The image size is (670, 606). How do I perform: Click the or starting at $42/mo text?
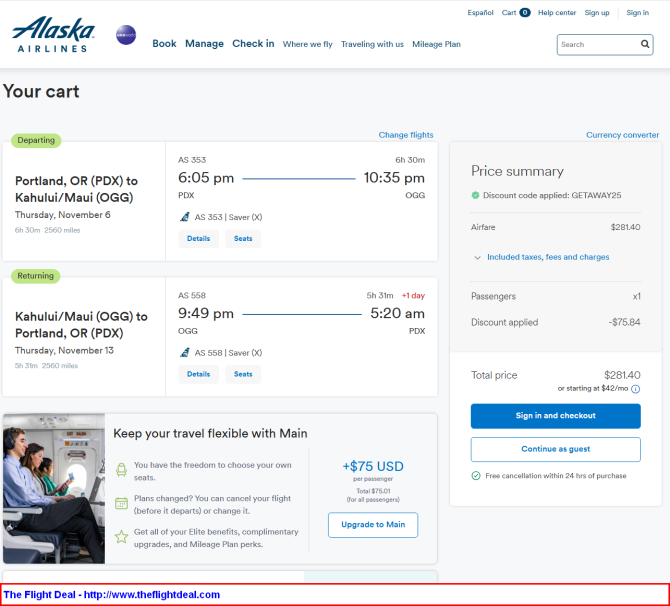click(593, 388)
